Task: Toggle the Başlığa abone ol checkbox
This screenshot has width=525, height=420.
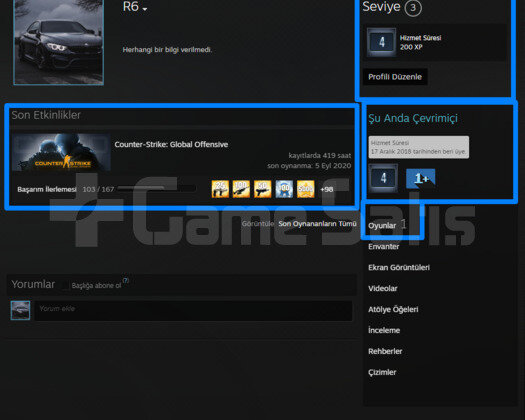Action: pyautogui.click(x=65, y=285)
